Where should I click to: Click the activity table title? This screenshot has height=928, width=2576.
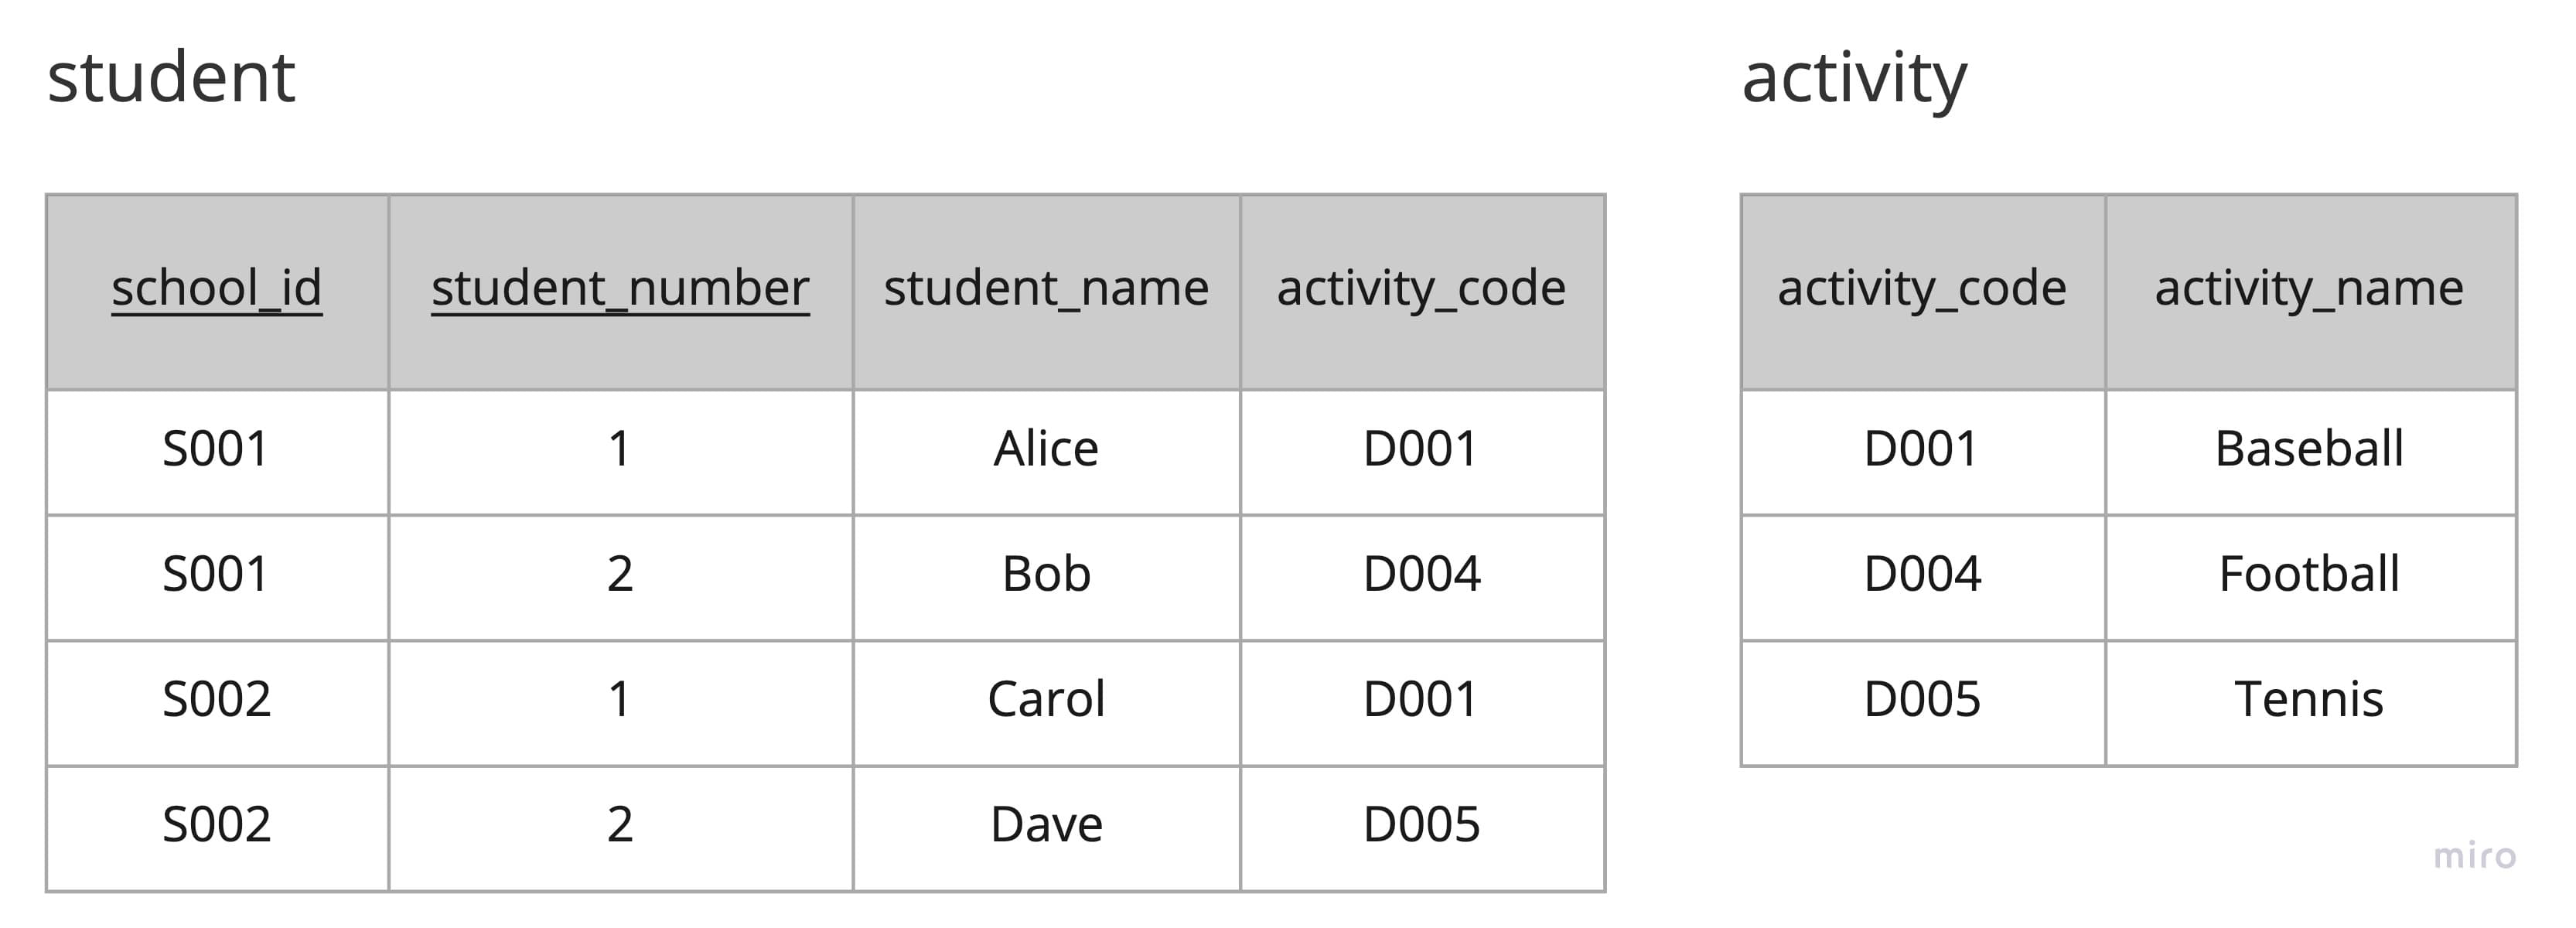(1853, 78)
